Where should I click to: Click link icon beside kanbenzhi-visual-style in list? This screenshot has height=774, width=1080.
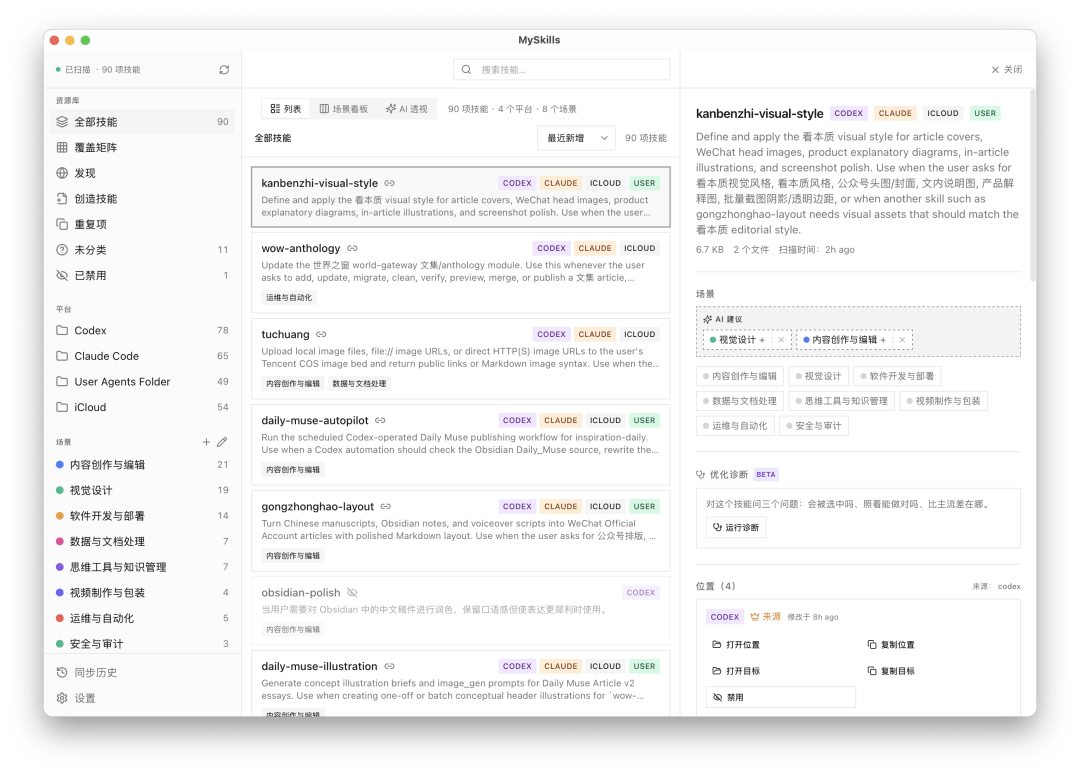pos(390,183)
